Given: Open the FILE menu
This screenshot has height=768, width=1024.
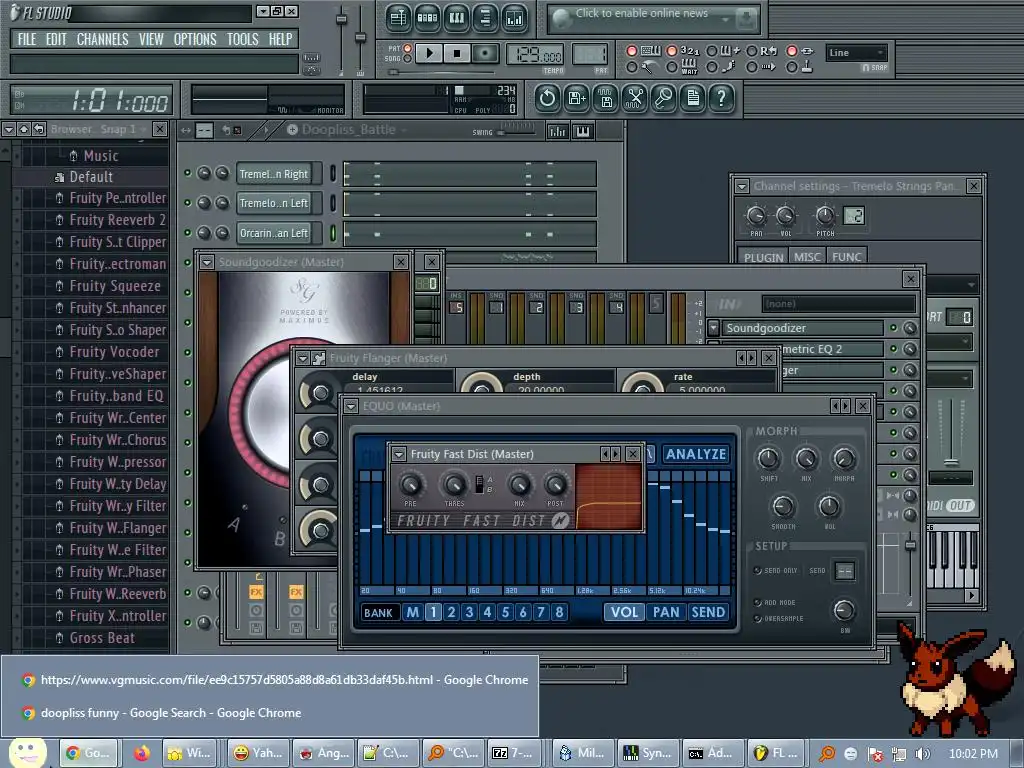Looking at the screenshot, I should point(27,39).
